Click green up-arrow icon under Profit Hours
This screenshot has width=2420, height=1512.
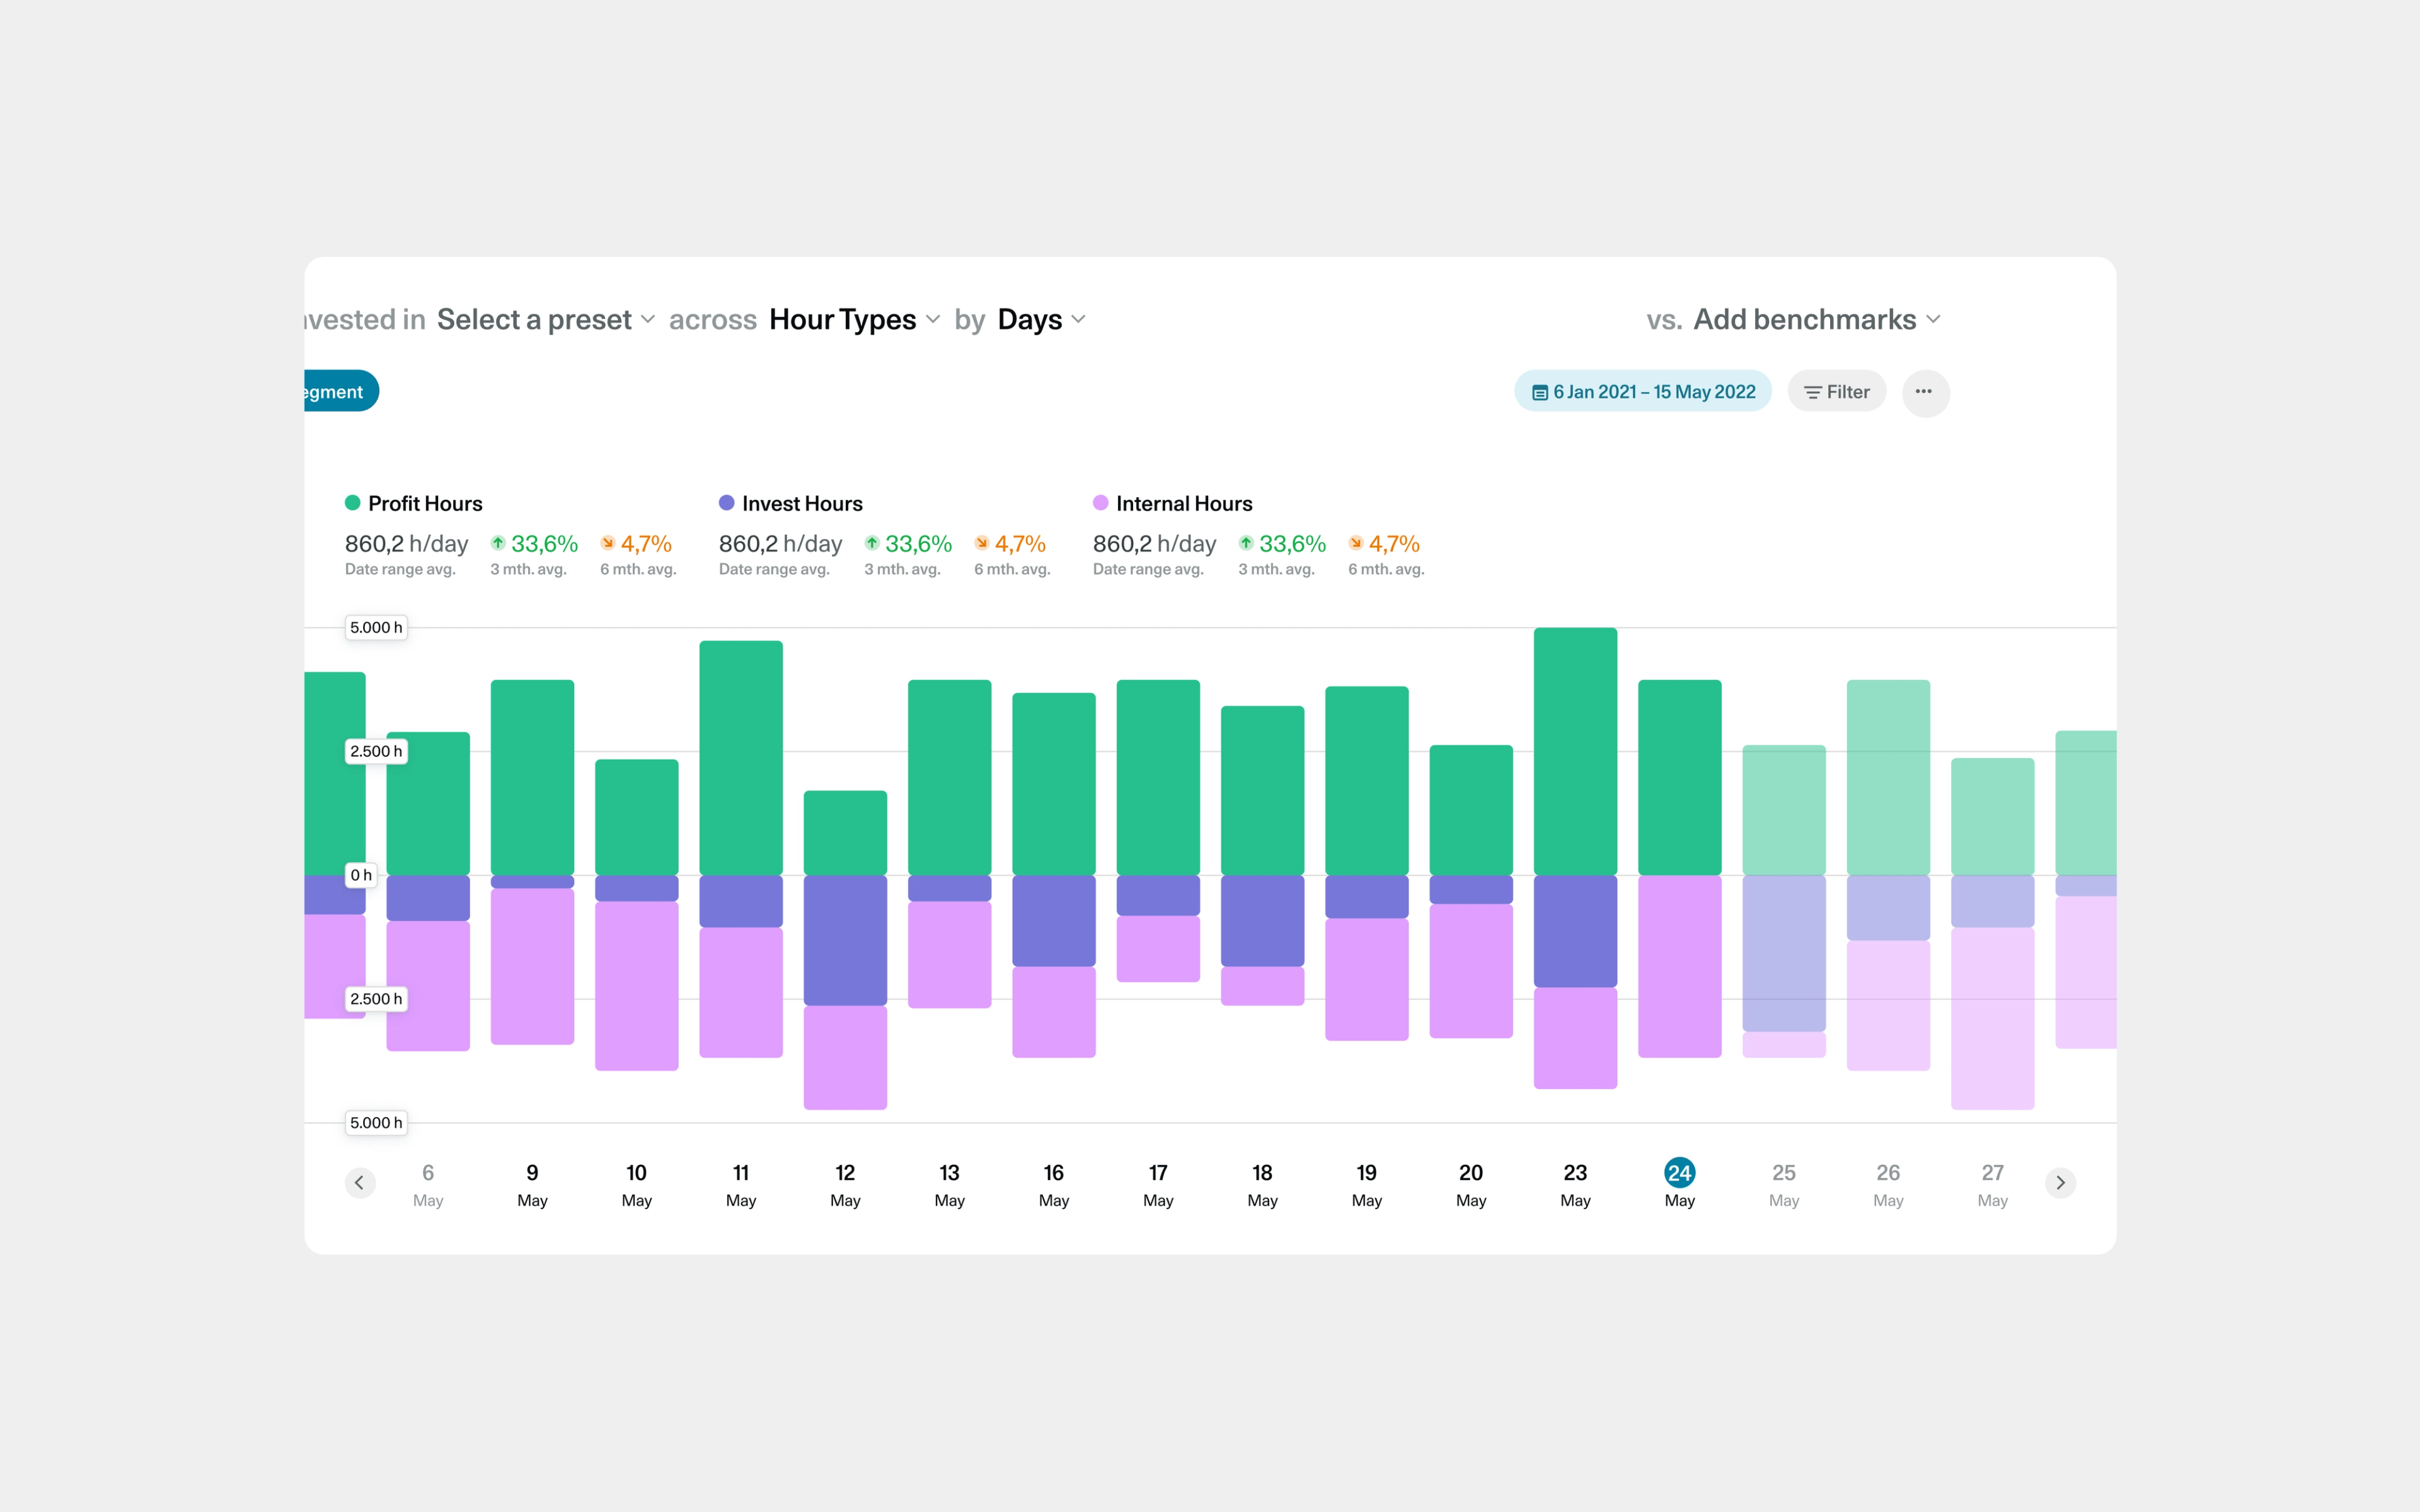(498, 543)
